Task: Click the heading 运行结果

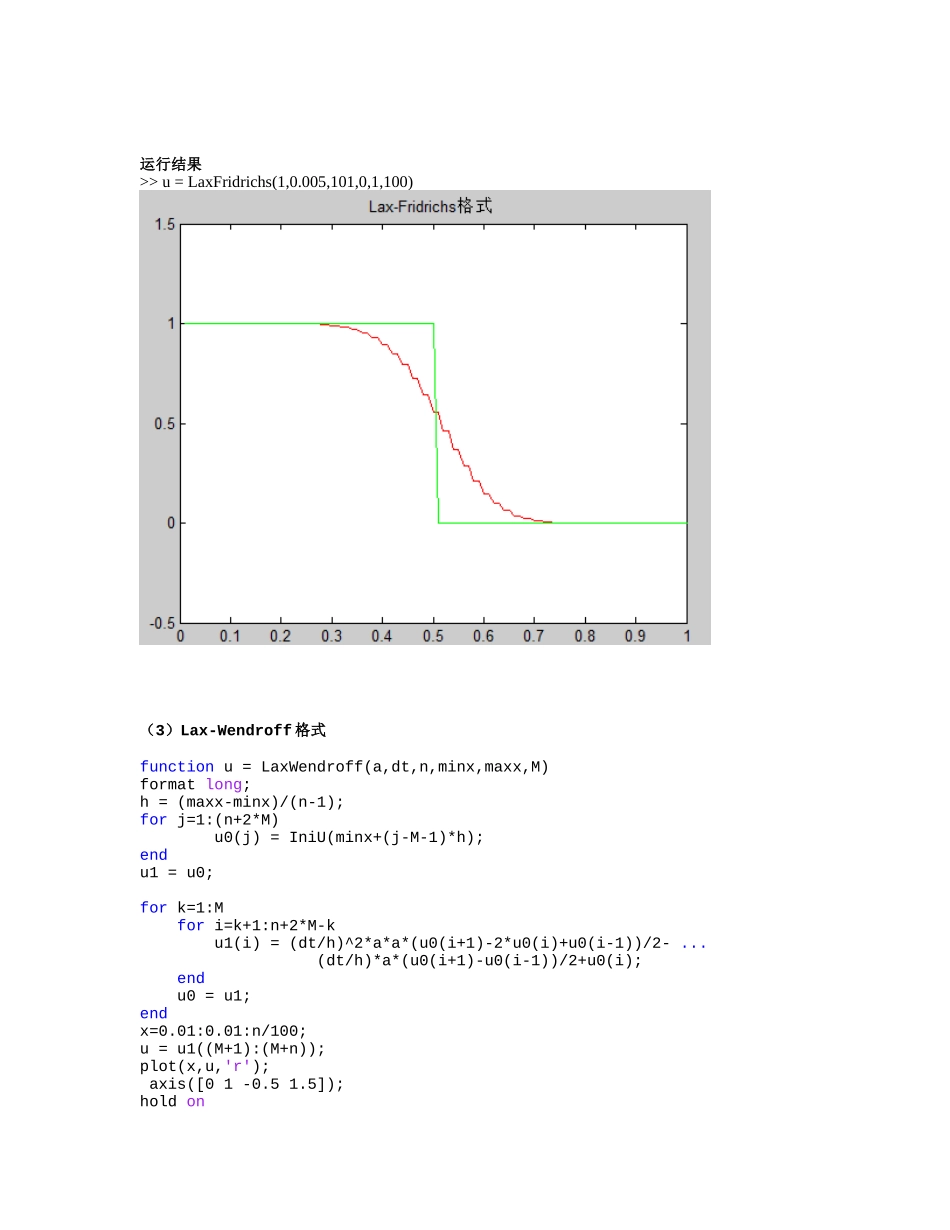Action: point(170,165)
